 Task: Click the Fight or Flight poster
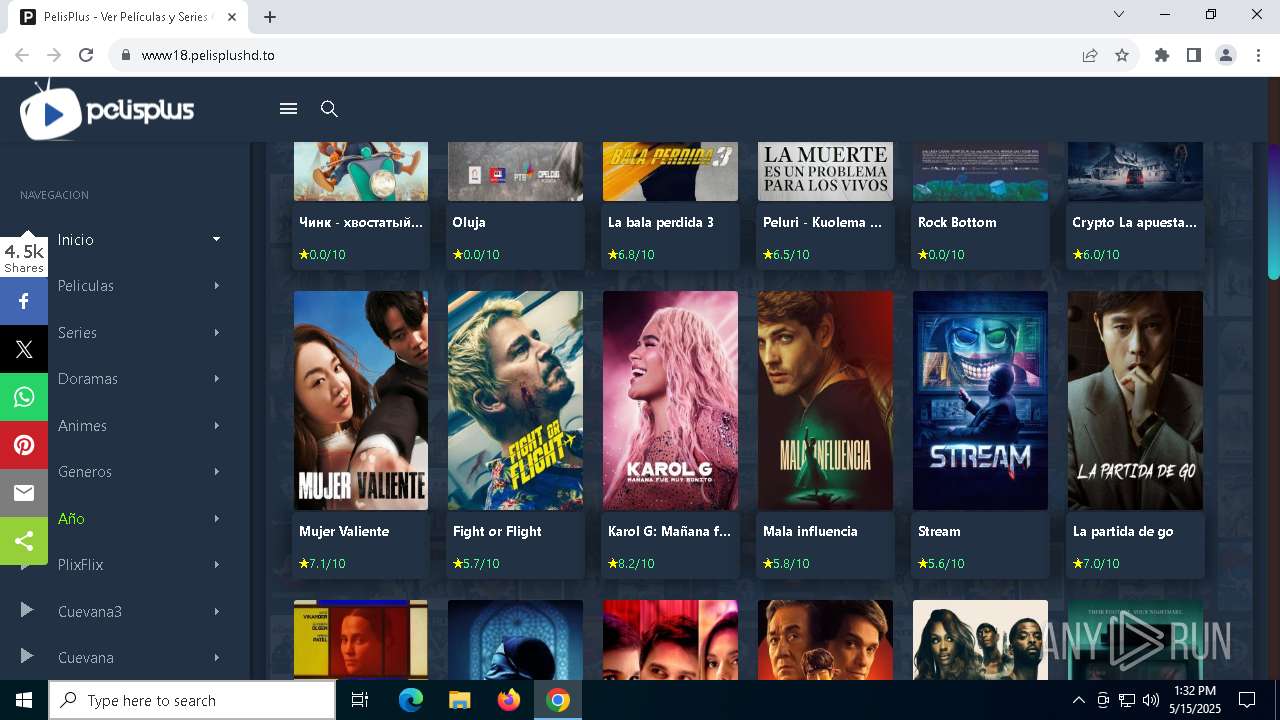pyautogui.click(x=515, y=400)
